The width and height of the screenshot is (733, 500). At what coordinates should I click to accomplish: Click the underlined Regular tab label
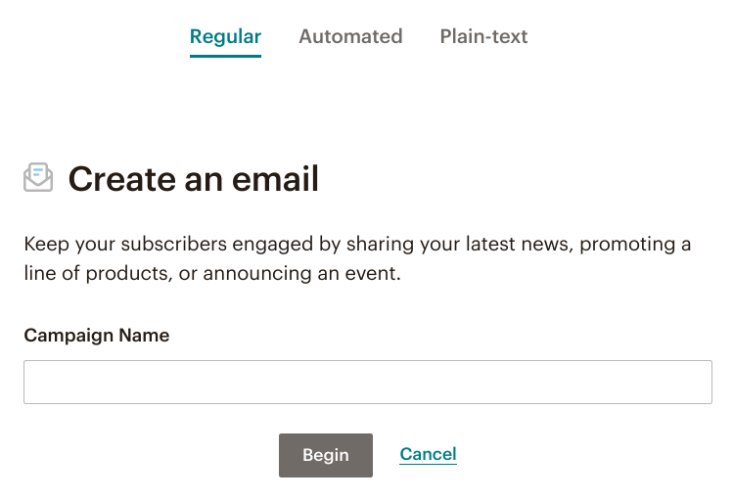coord(225,36)
